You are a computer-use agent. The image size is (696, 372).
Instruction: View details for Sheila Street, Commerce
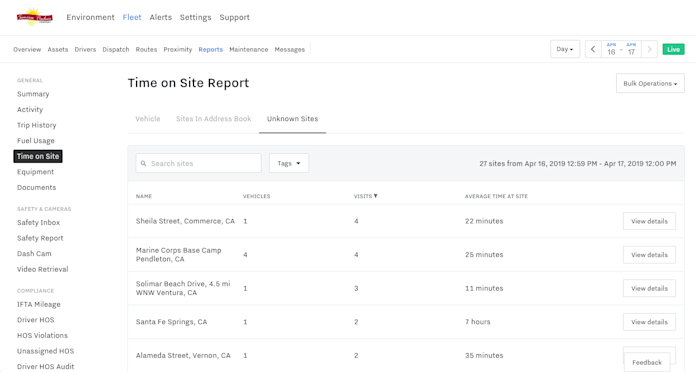click(649, 221)
